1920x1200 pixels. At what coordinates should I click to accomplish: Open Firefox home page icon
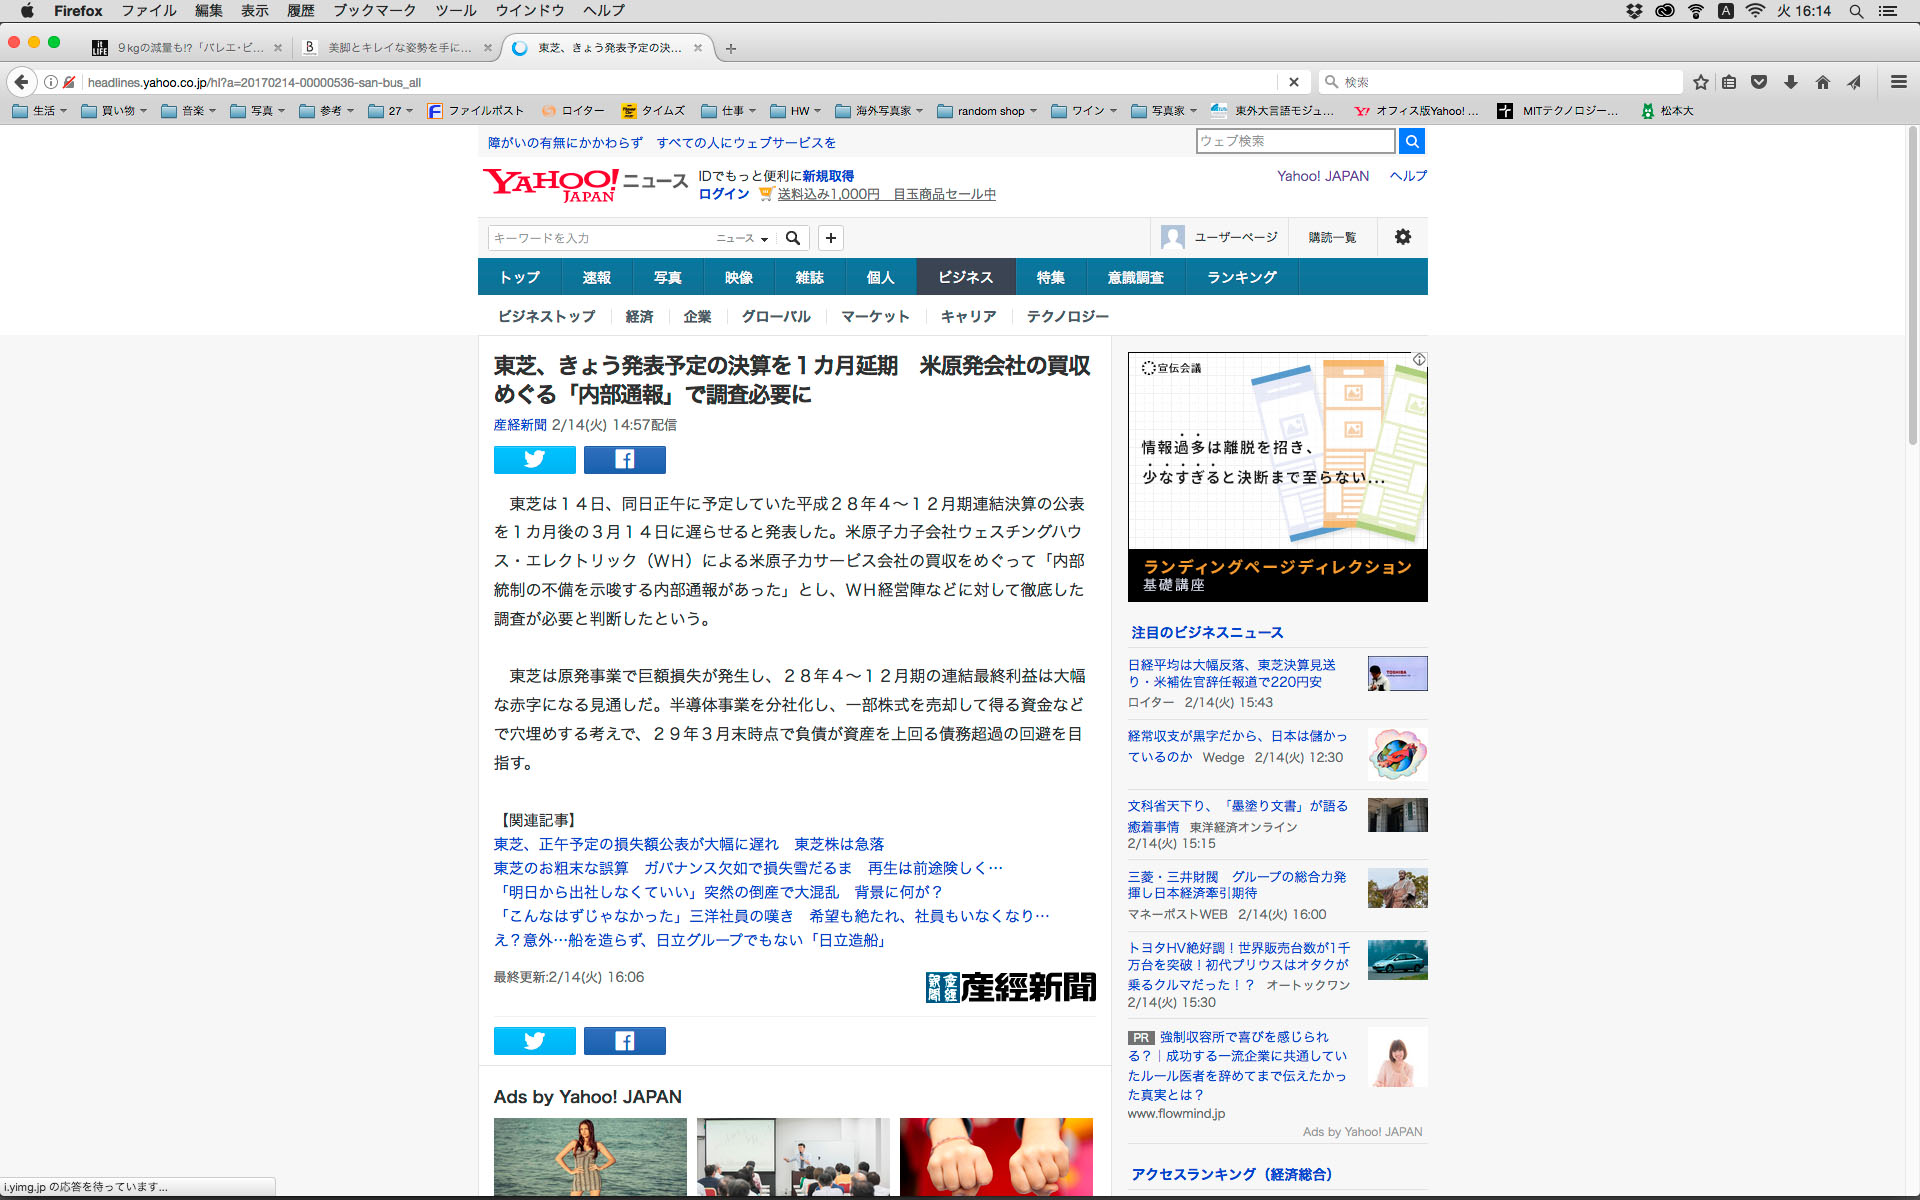click(x=1822, y=82)
